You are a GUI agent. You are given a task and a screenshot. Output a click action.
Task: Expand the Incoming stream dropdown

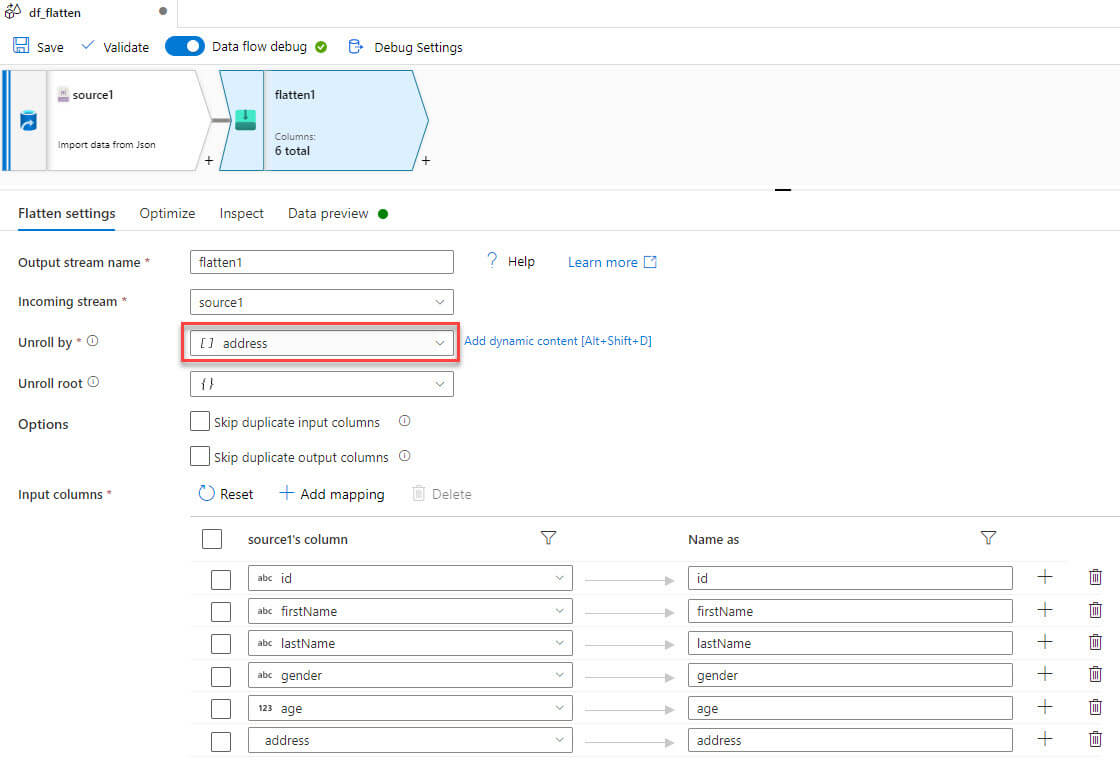(x=321, y=302)
